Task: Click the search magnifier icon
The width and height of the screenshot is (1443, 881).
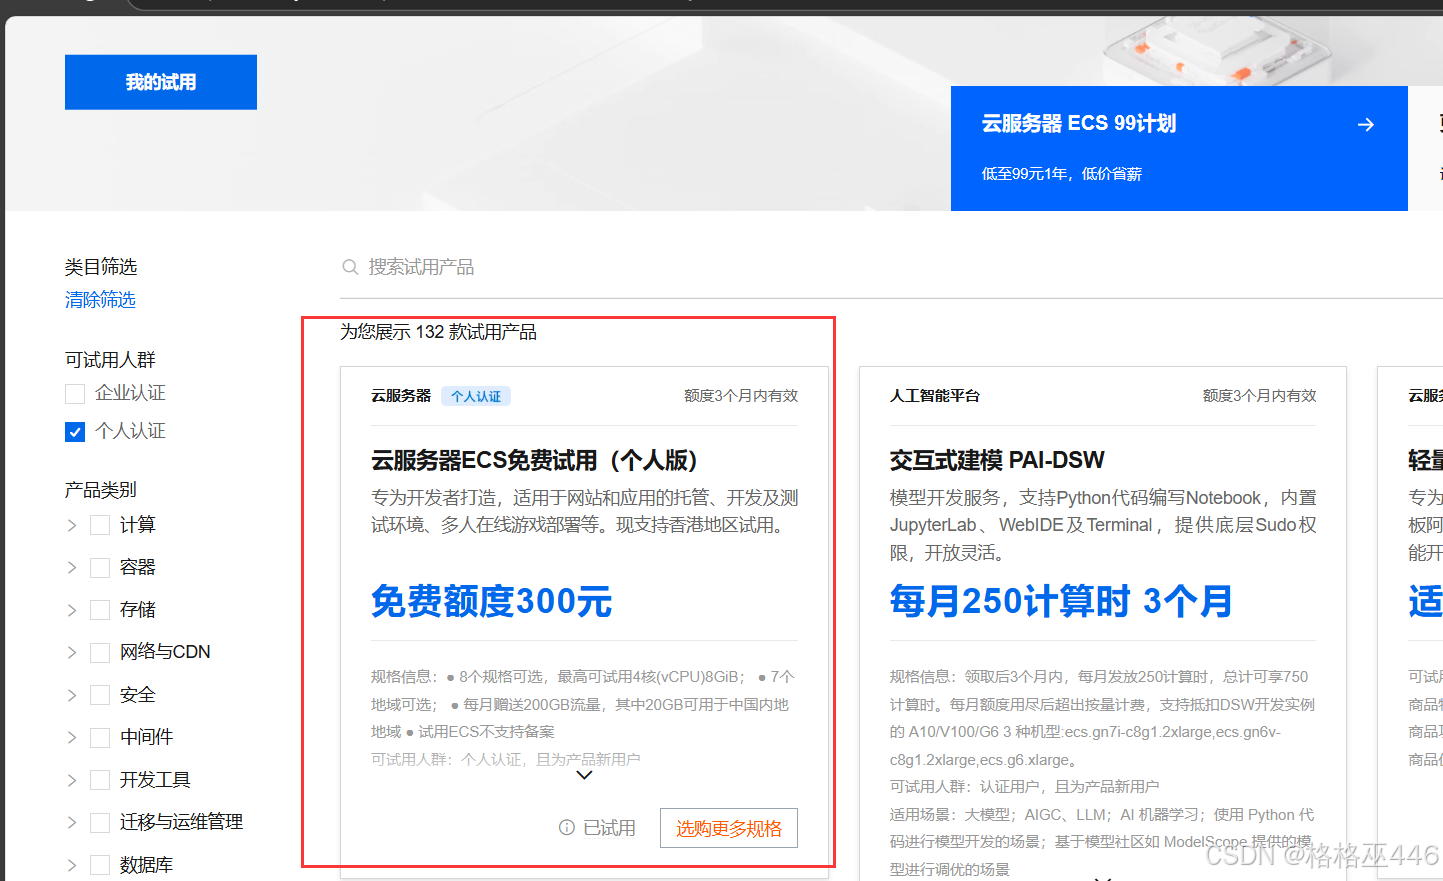Action: (x=350, y=267)
